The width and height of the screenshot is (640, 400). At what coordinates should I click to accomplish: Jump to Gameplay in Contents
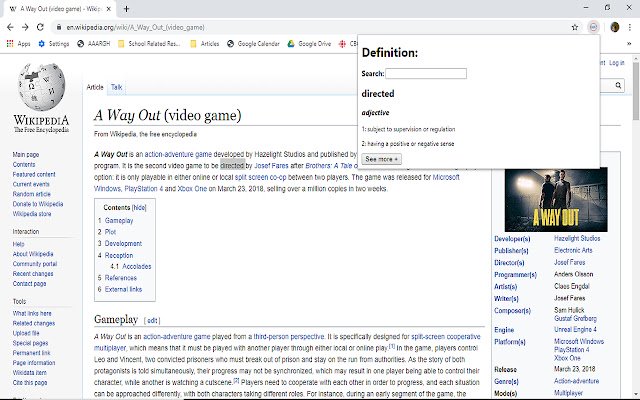pyautogui.click(x=119, y=220)
